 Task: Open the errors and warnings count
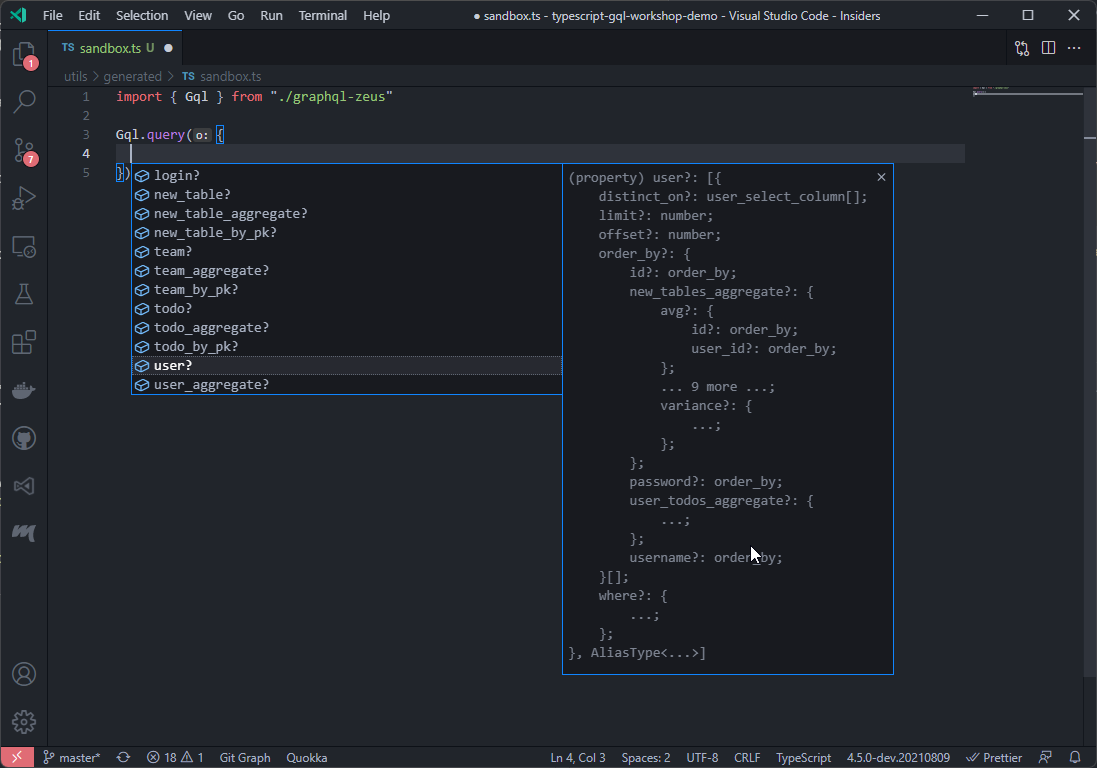coord(175,758)
